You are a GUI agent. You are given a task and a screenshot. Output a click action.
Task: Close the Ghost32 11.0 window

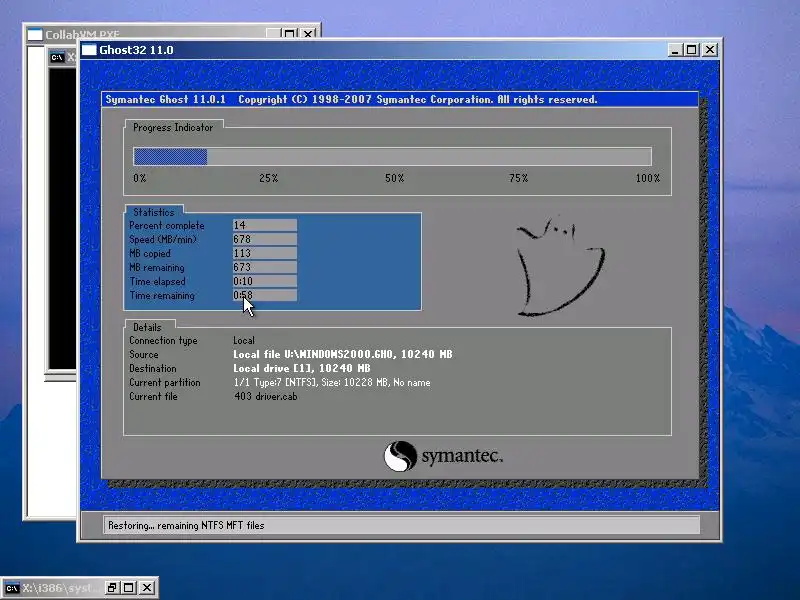point(710,49)
